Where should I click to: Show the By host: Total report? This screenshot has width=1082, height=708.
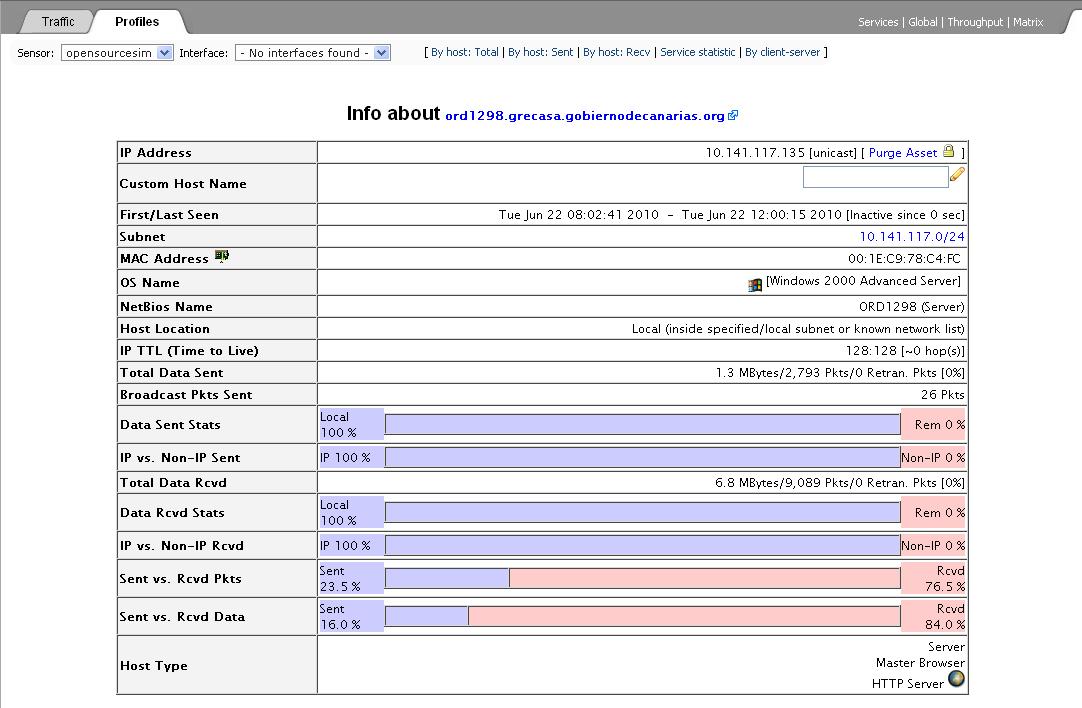(x=465, y=52)
